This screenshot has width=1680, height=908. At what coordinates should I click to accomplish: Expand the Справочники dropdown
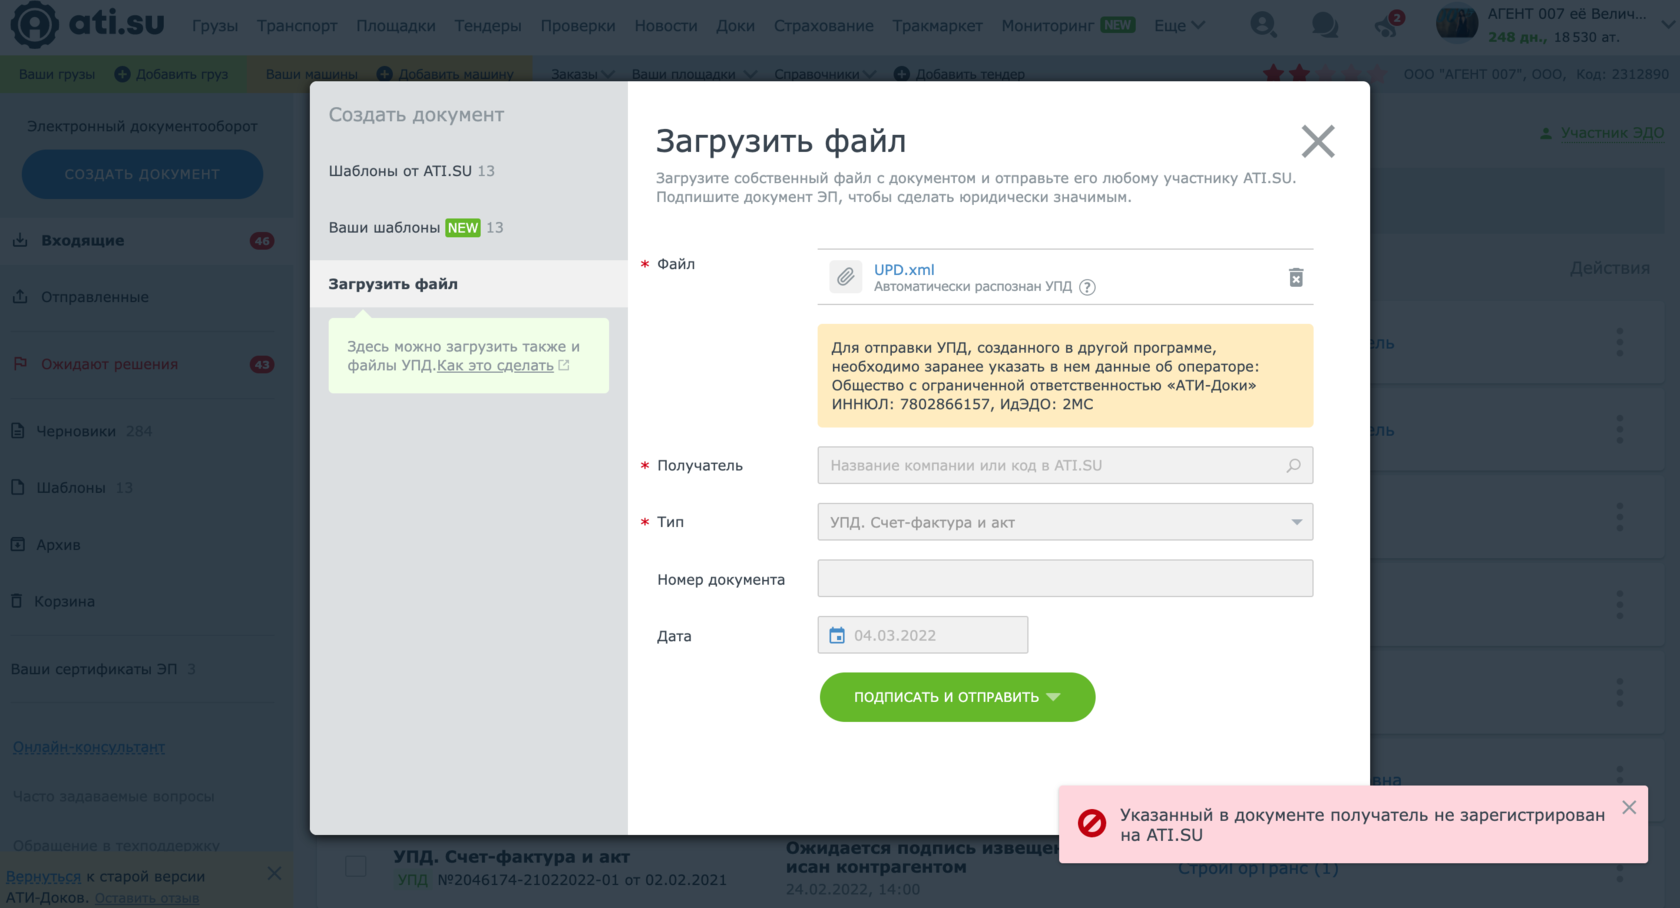825,74
